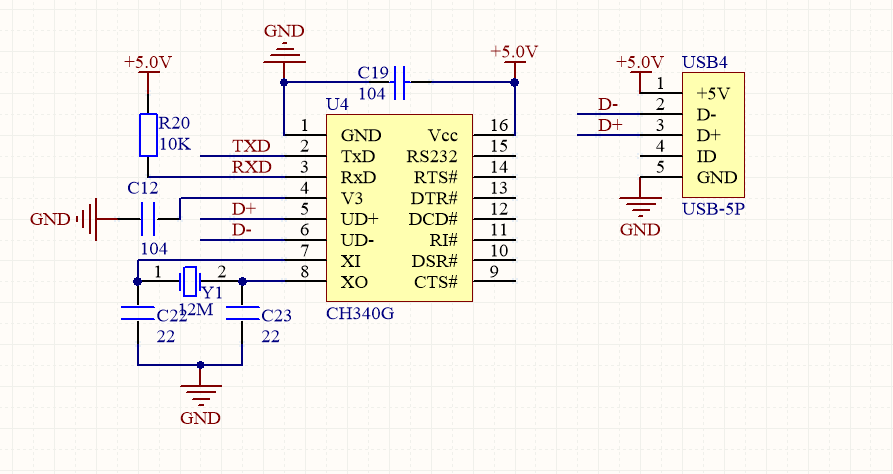This screenshot has height=474, width=893.
Task: Click the ID pin name on USB4
Action: [707, 156]
